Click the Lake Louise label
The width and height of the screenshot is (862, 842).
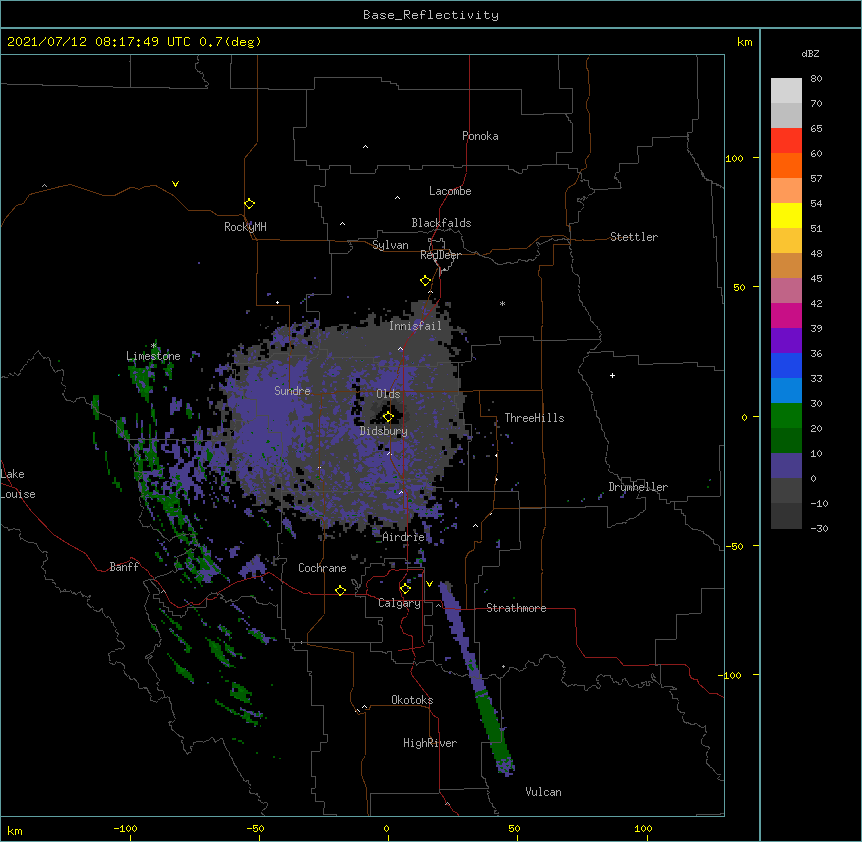coord(18,484)
